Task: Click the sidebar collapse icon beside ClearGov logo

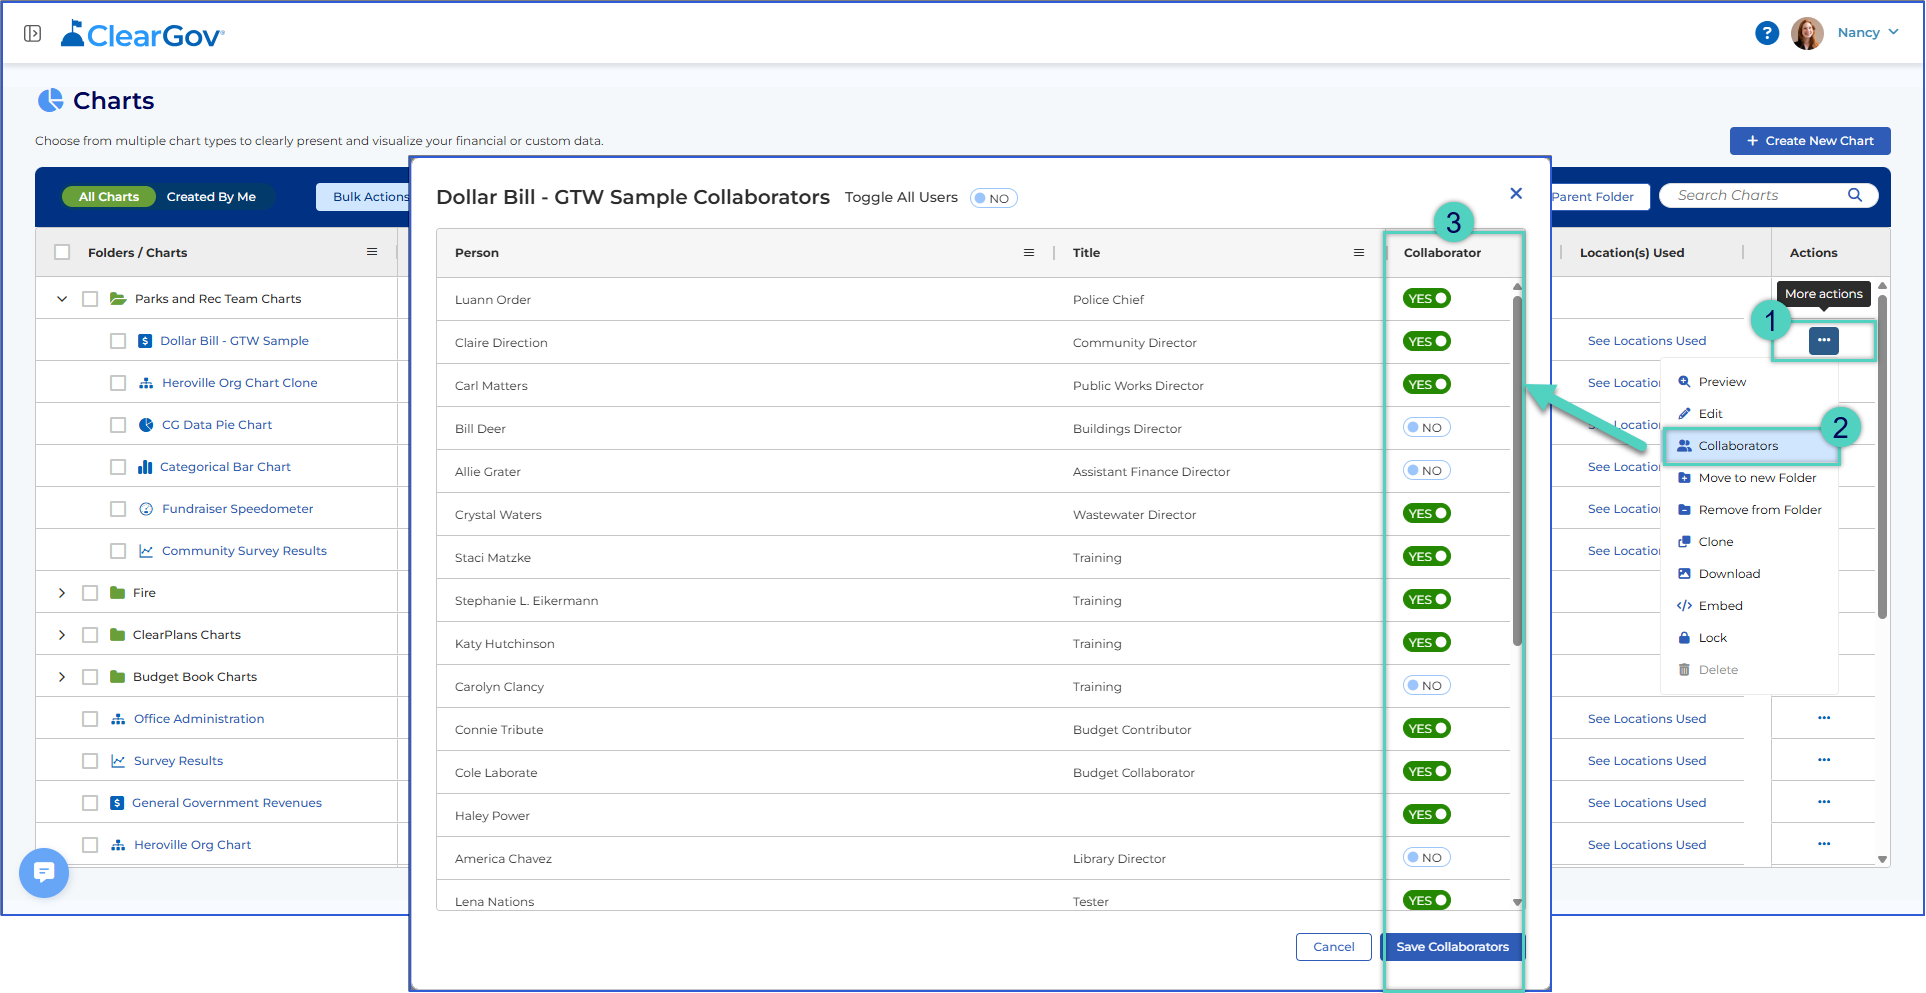Action: tap(32, 34)
